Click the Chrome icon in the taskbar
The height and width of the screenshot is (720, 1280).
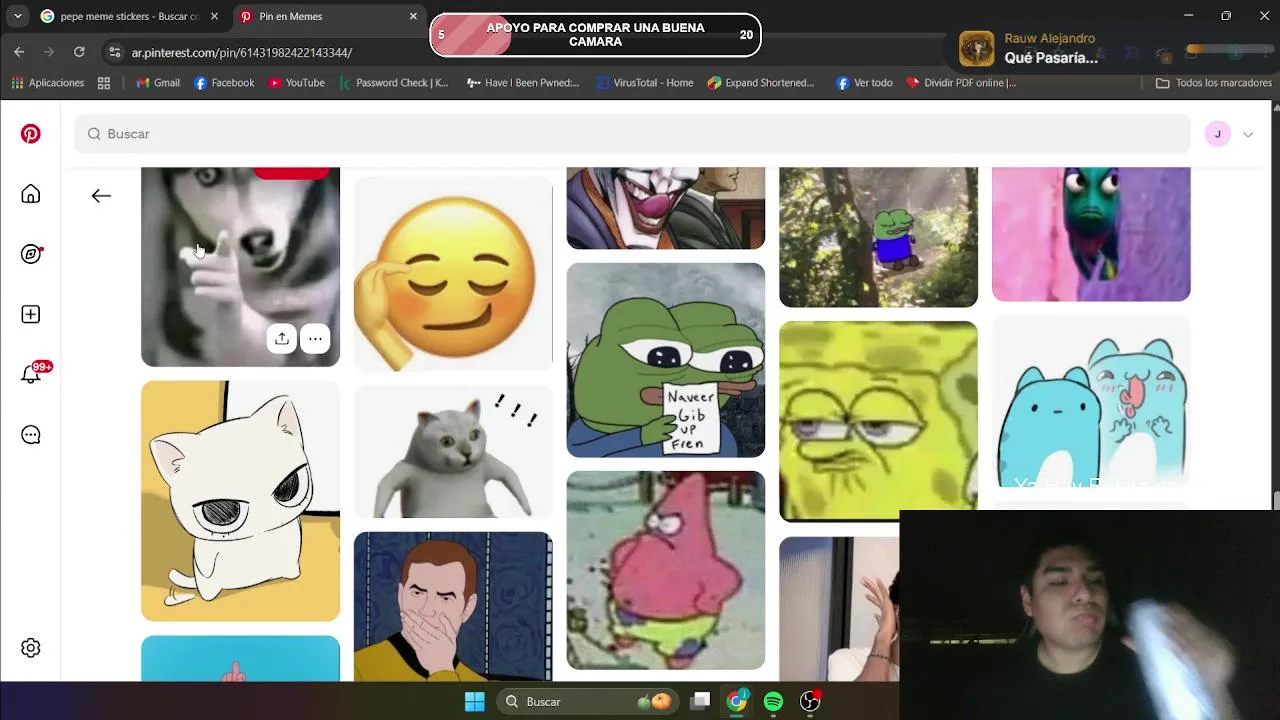click(x=737, y=702)
